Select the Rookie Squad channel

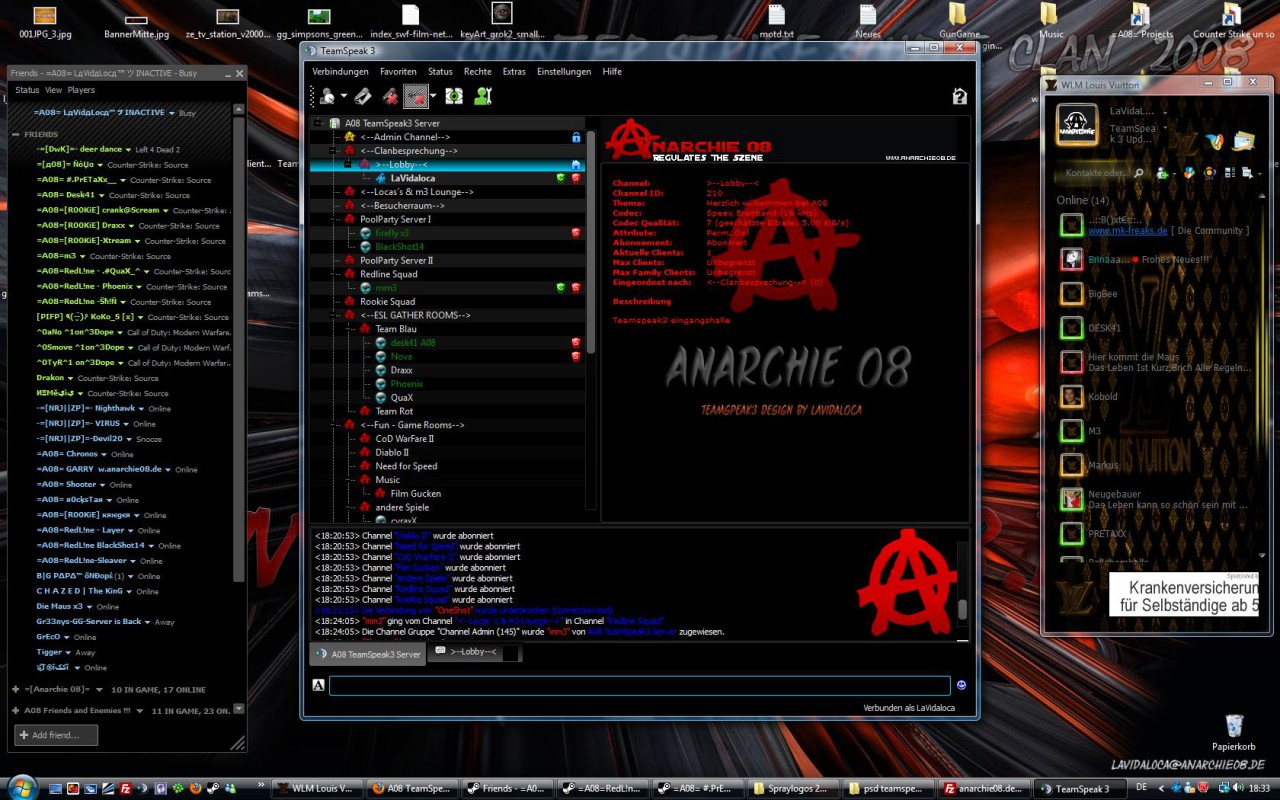388,302
